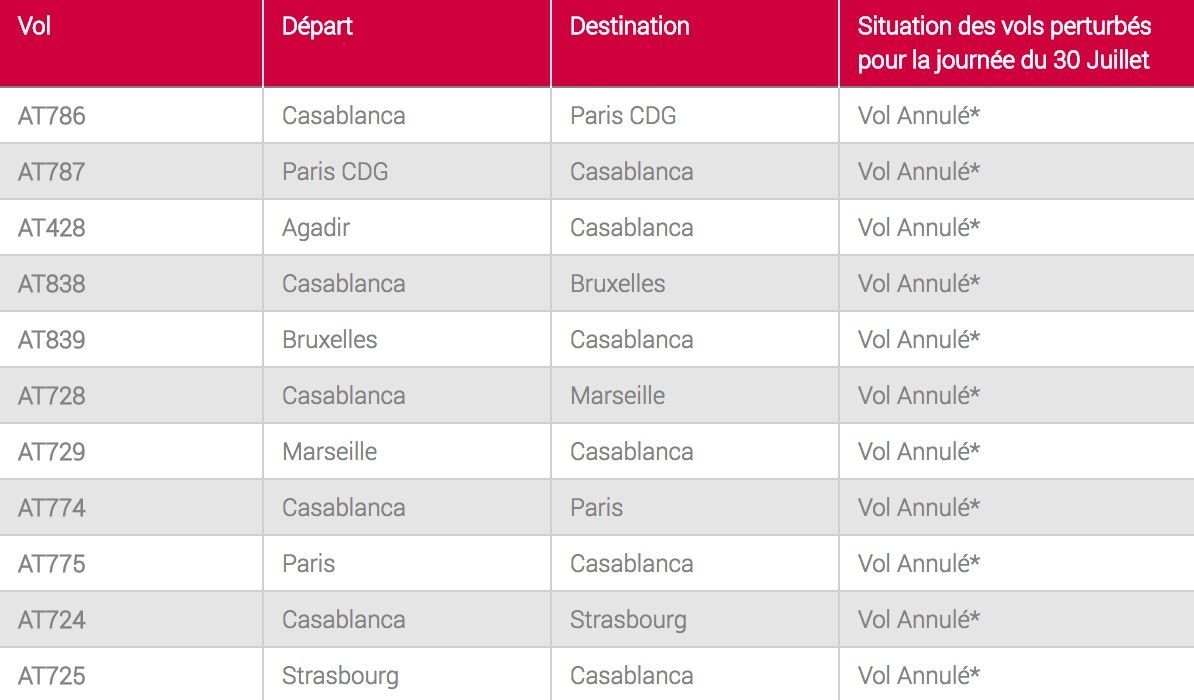This screenshot has height=700, width=1194.
Task: Select flight AT728 in the table
Action: click(52, 396)
